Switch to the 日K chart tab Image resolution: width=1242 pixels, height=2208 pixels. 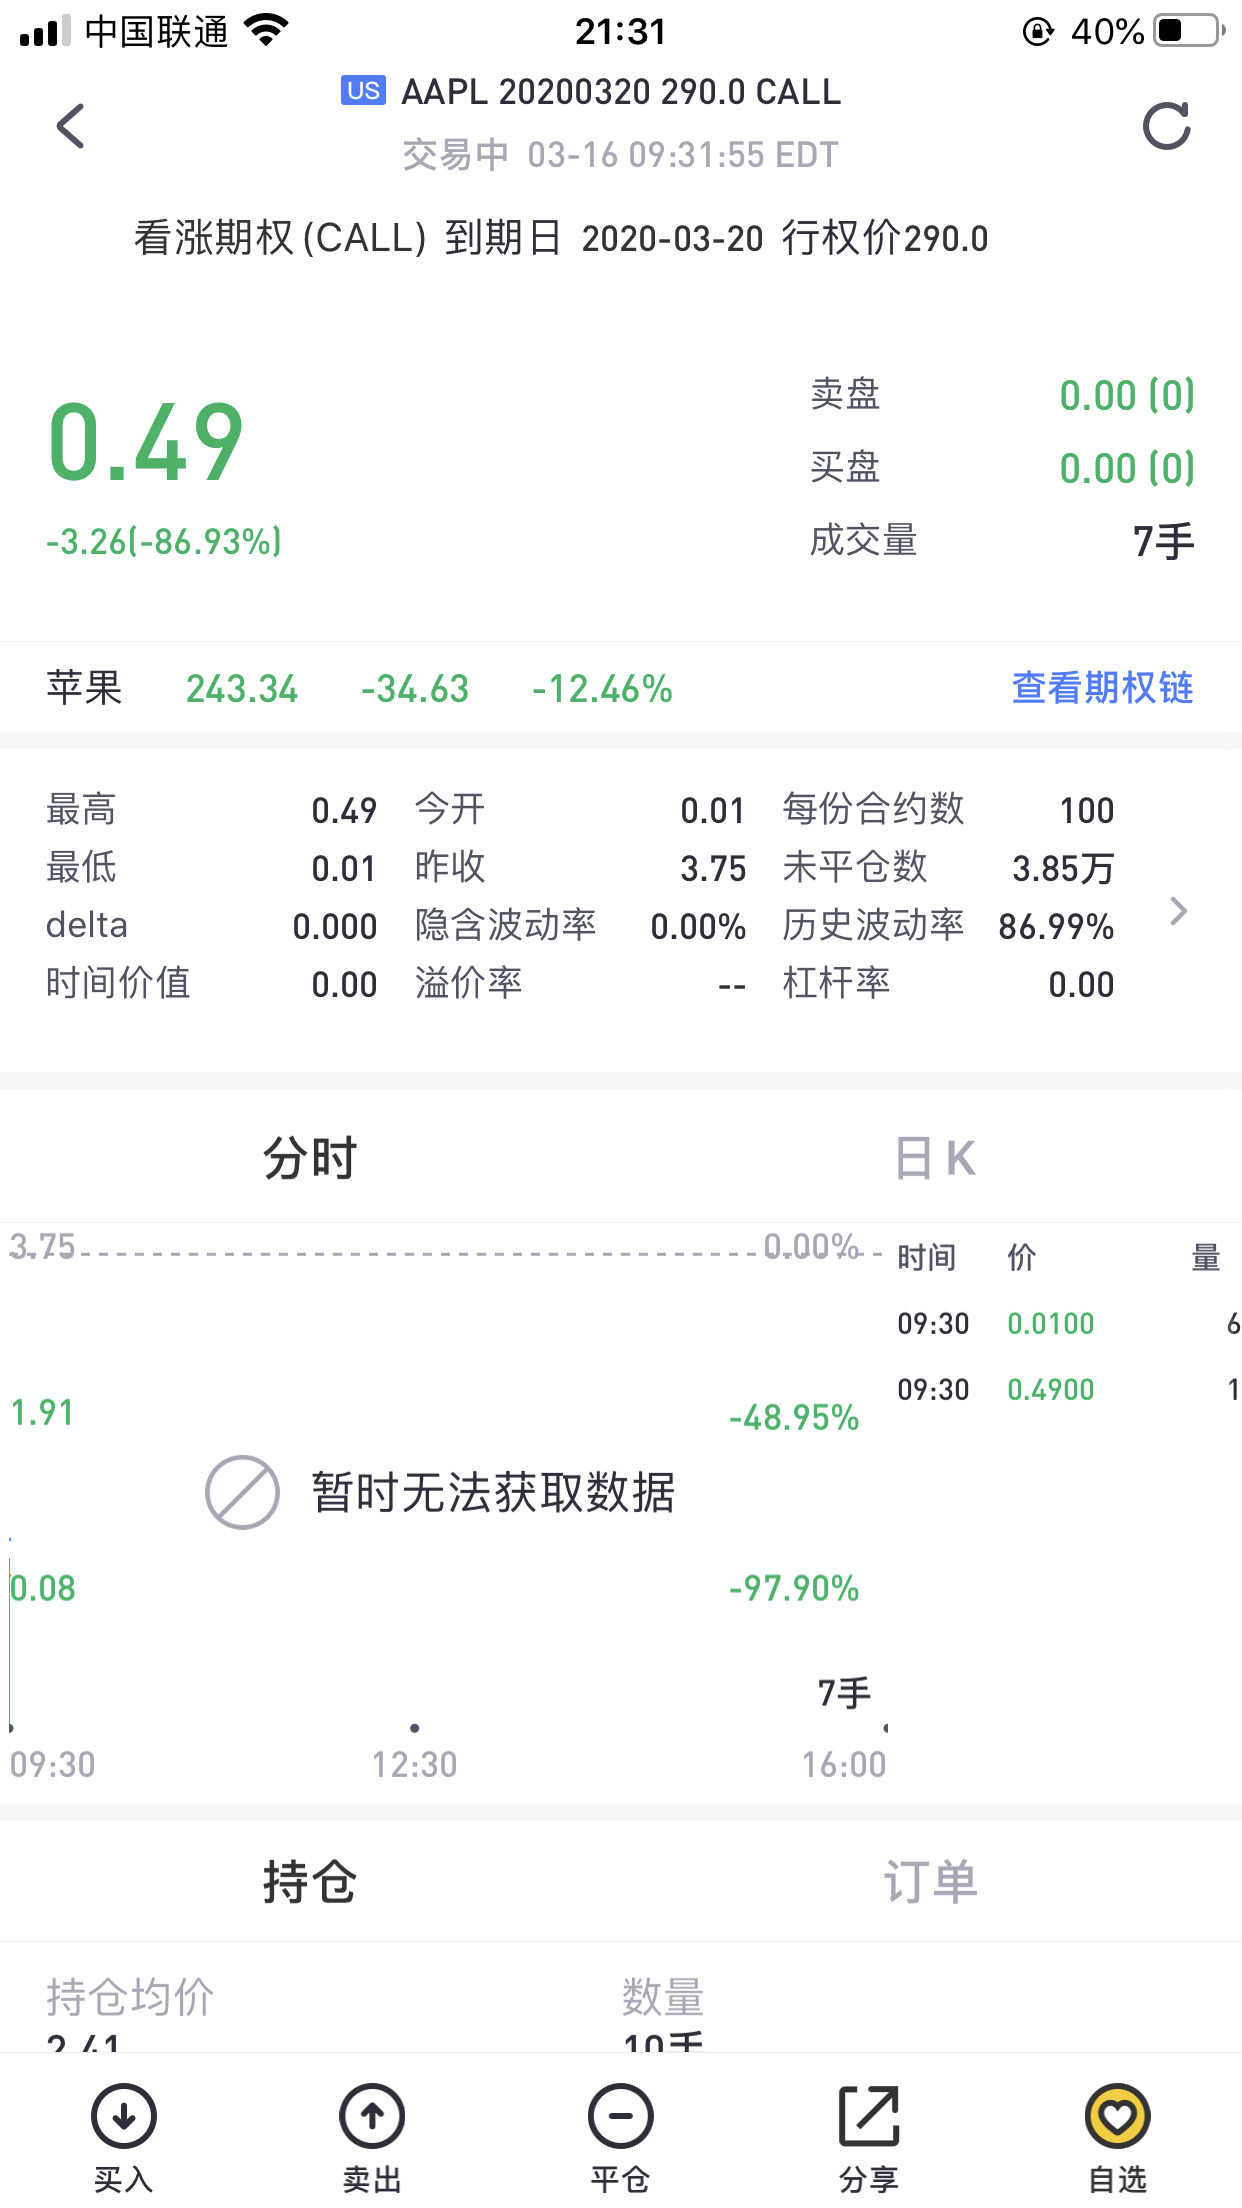click(x=935, y=1158)
